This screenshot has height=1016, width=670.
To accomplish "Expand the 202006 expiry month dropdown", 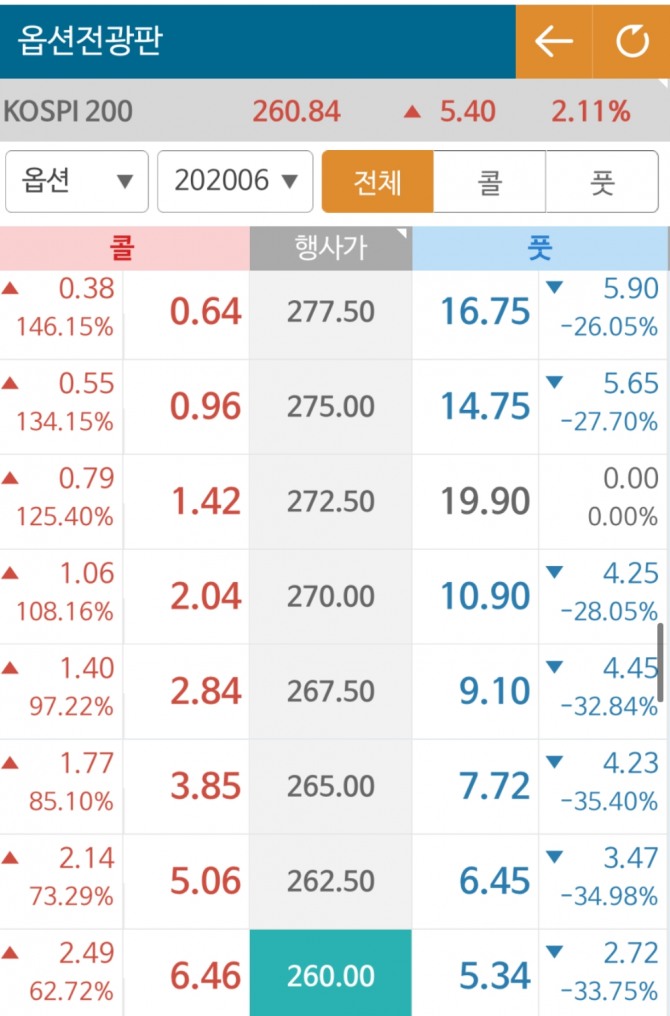I will click(235, 182).
